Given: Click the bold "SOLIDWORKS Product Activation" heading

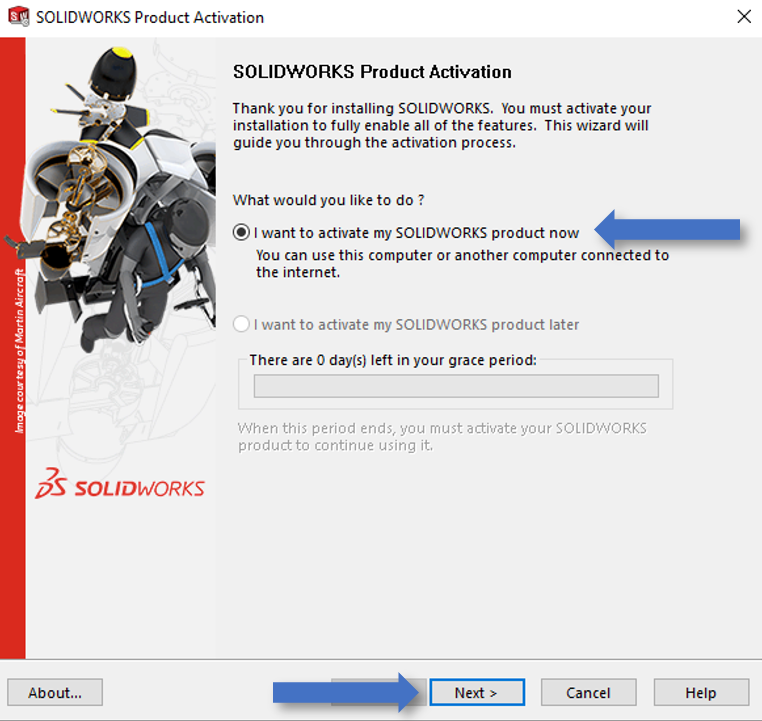Looking at the screenshot, I should 372,72.
